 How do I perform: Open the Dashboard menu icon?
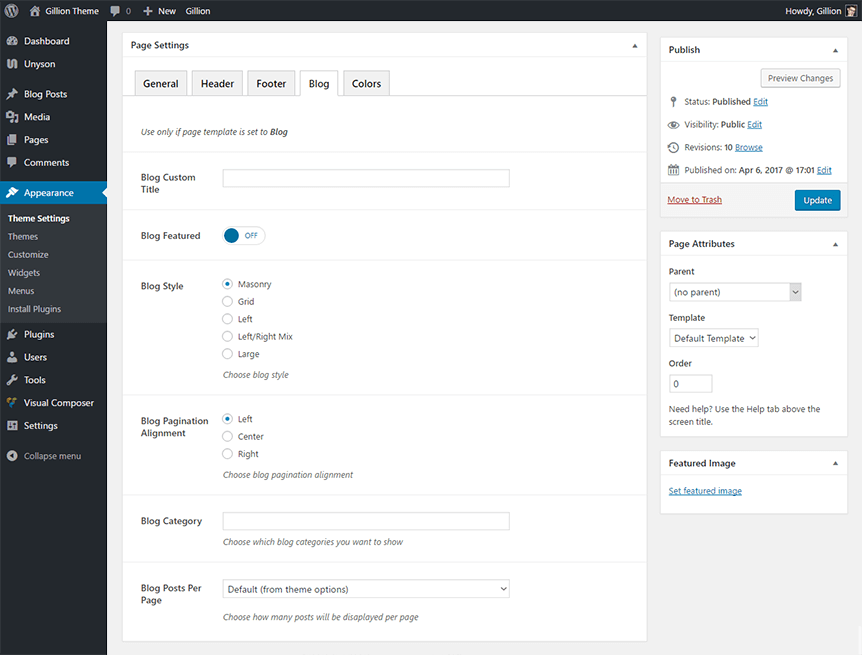pos(12,41)
